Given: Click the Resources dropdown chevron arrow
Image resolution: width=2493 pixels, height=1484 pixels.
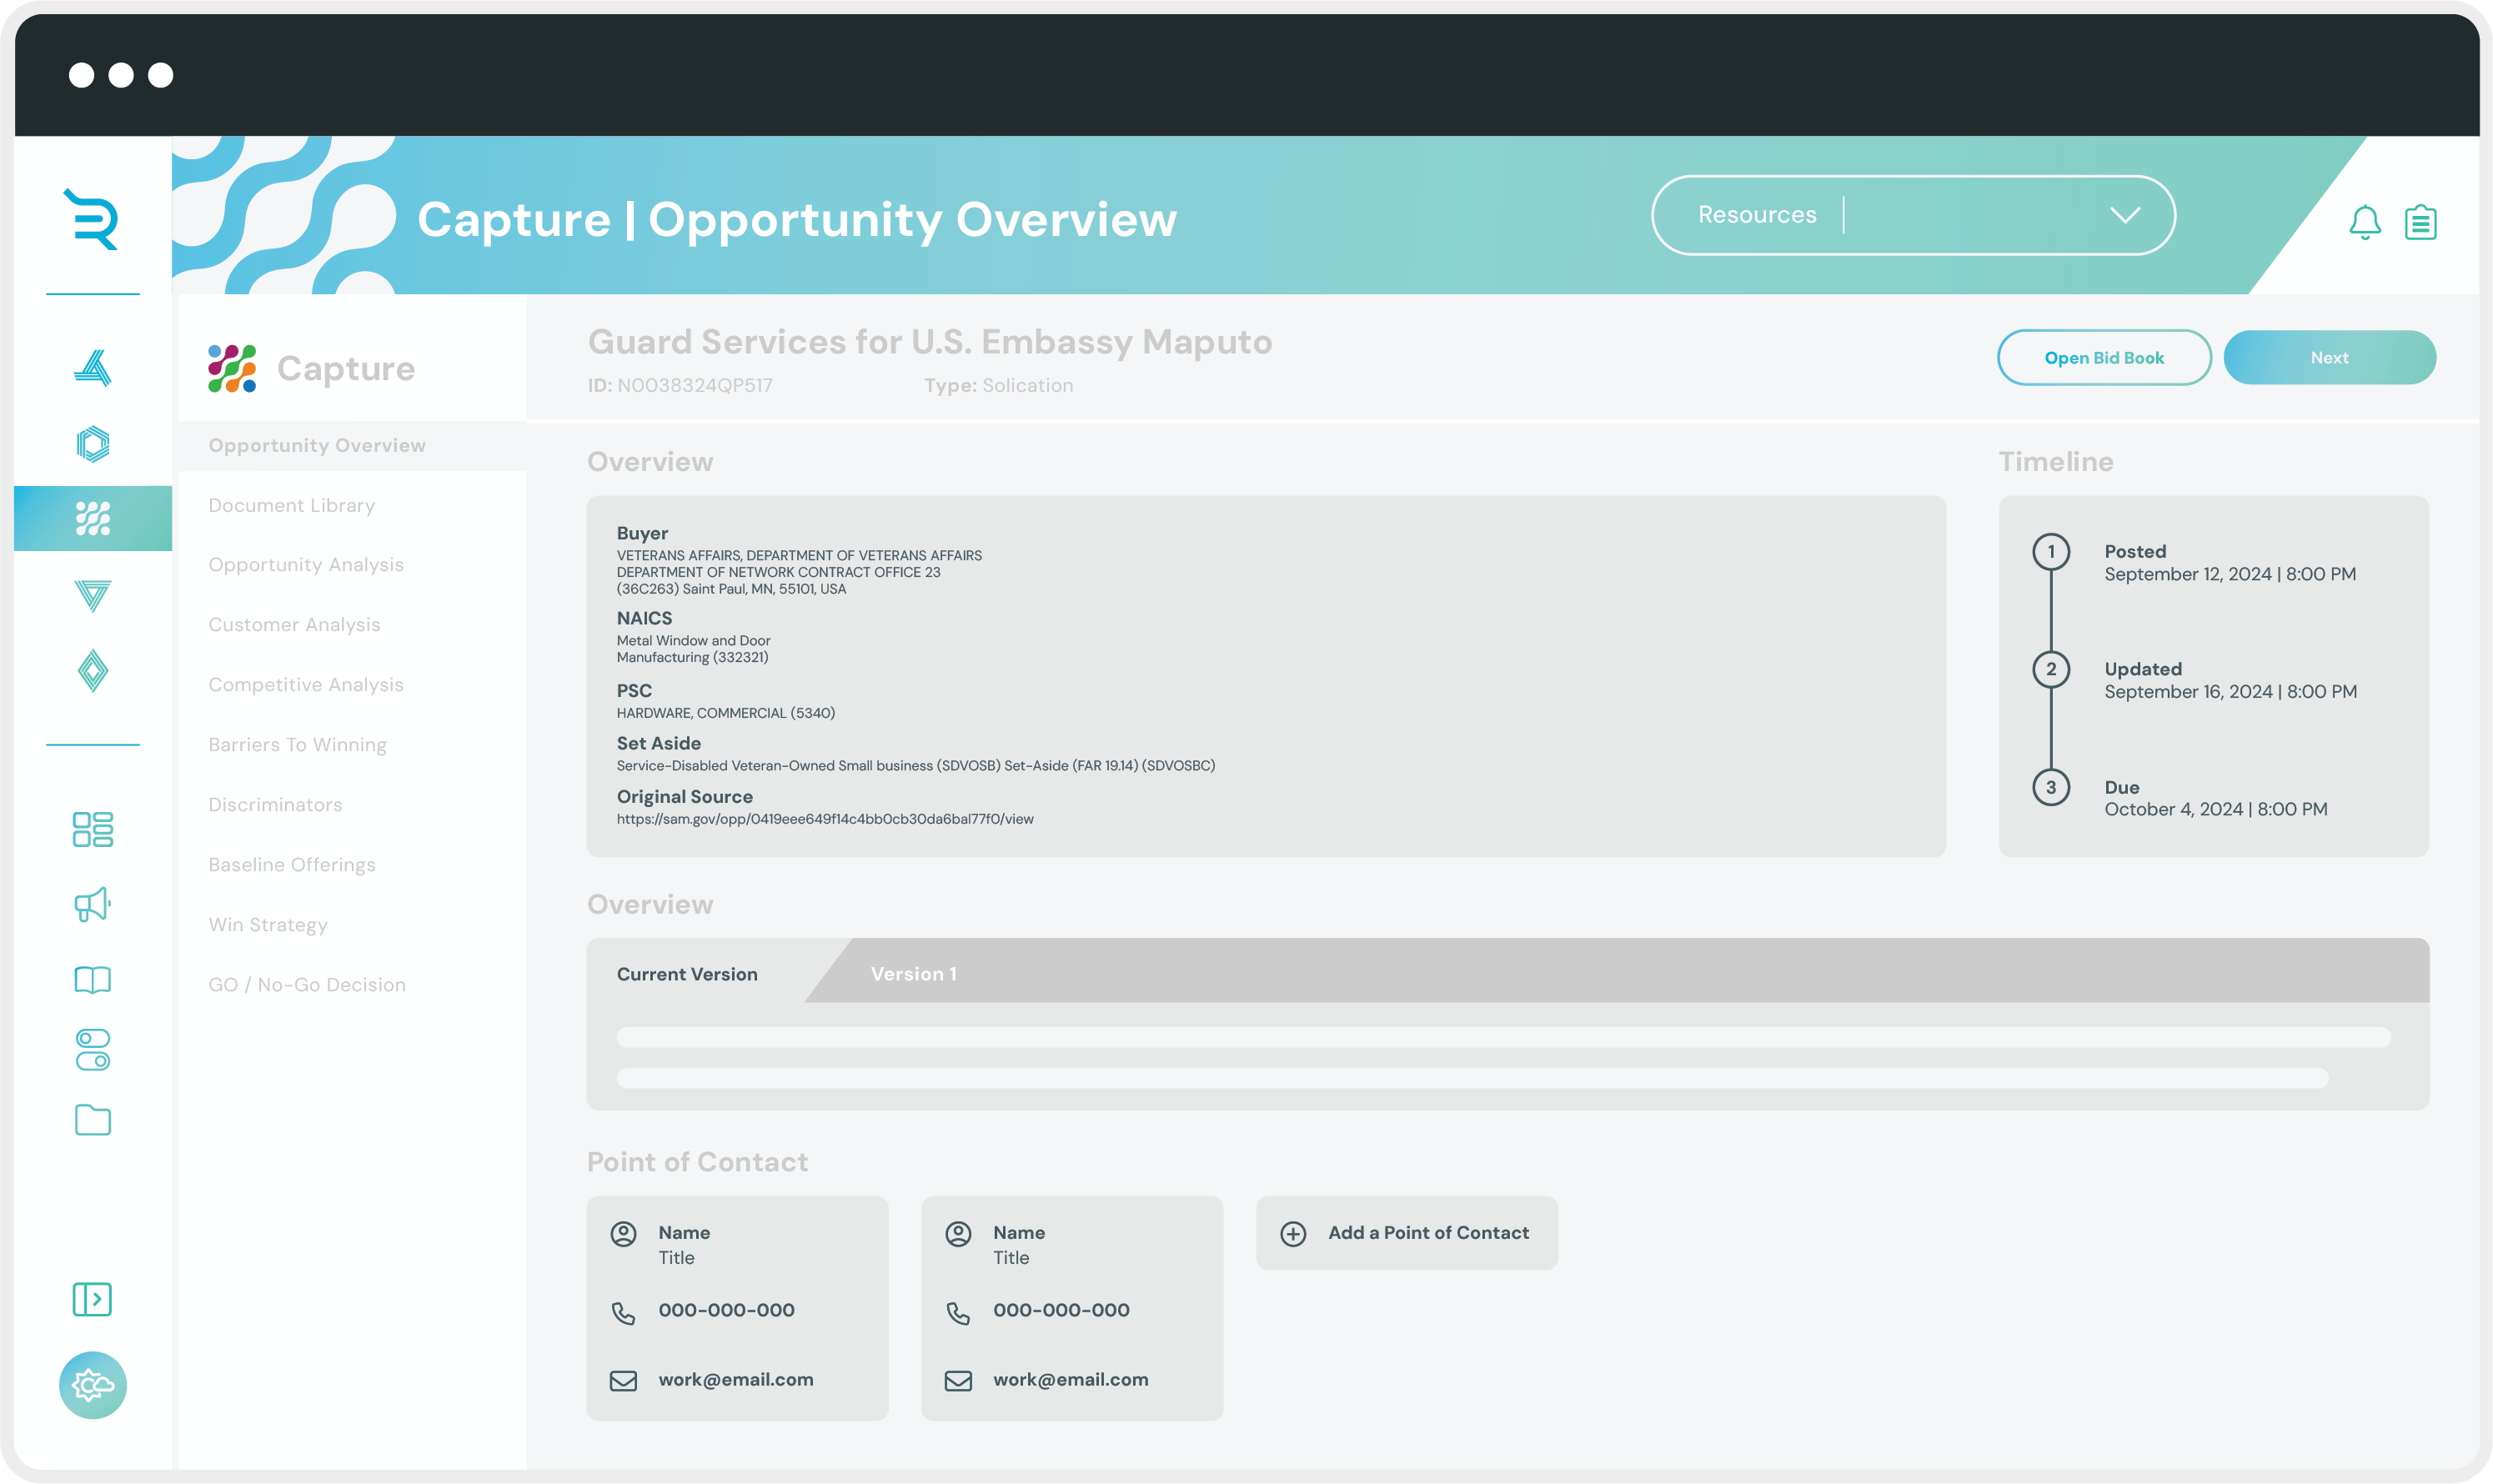Looking at the screenshot, I should (2124, 215).
